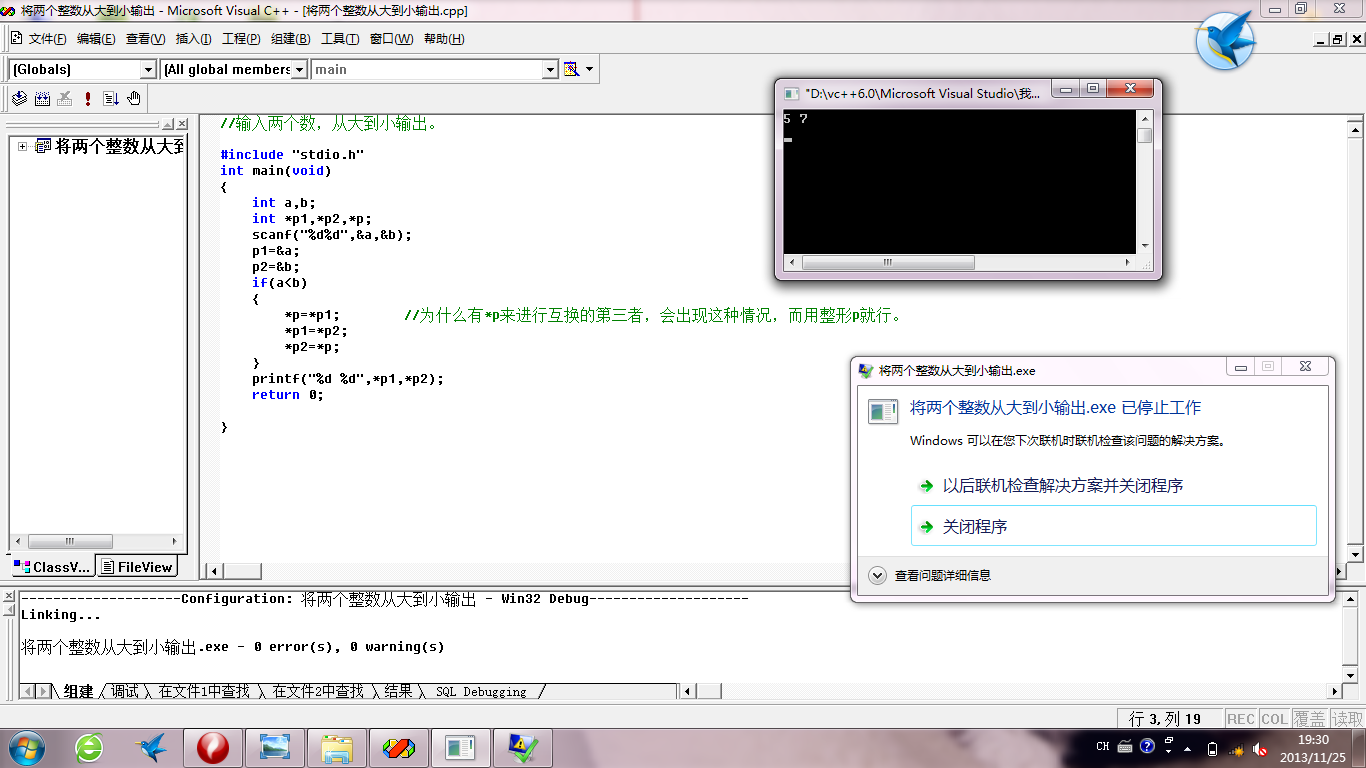Select the 结果 output tab
The image size is (1366, 768).
398,691
